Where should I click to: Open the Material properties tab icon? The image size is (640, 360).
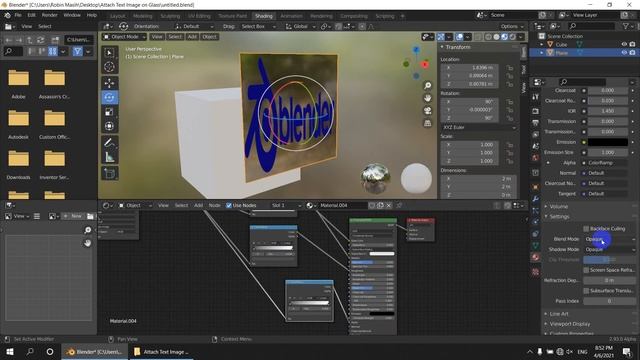click(536, 257)
